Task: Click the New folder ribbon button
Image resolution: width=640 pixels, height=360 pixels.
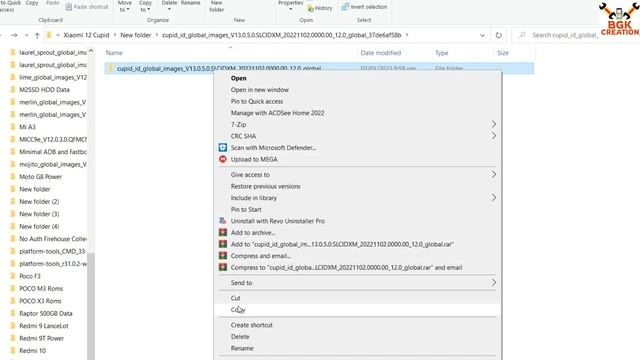Action: [x=216, y=7]
